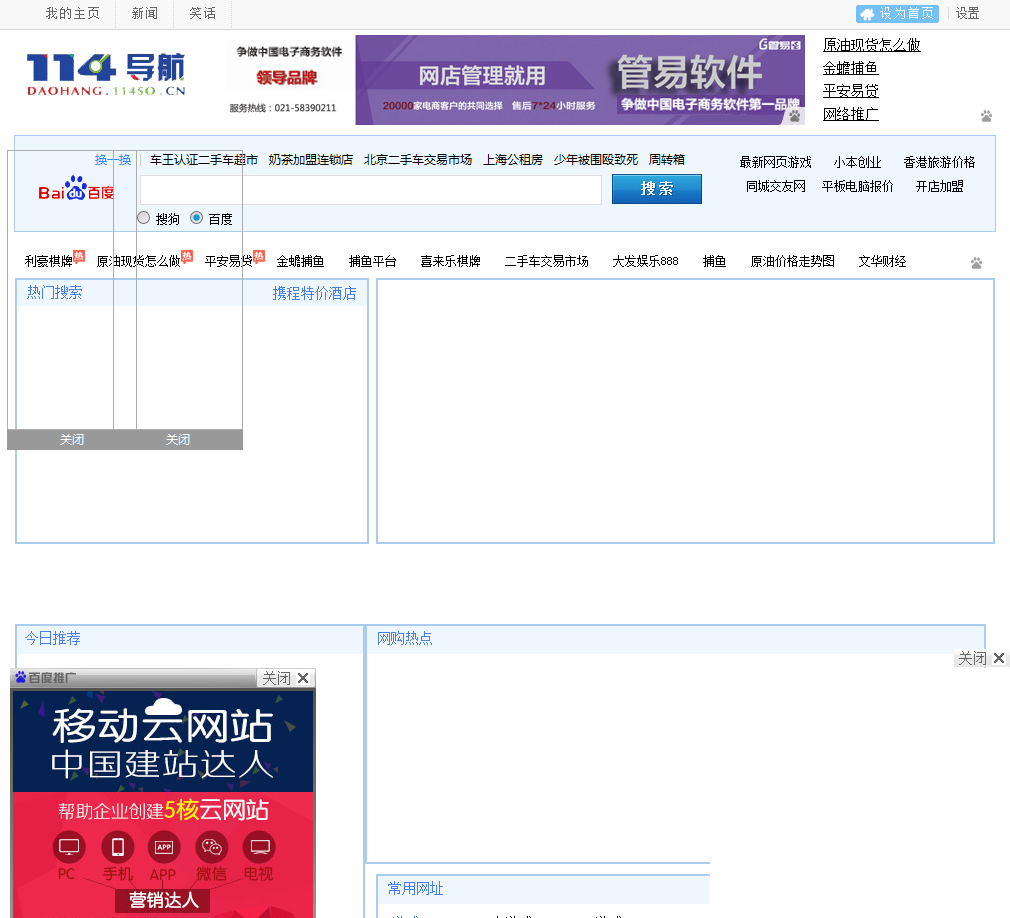Click 换一换 to refresh suggestions

pyautogui.click(x=113, y=160)
